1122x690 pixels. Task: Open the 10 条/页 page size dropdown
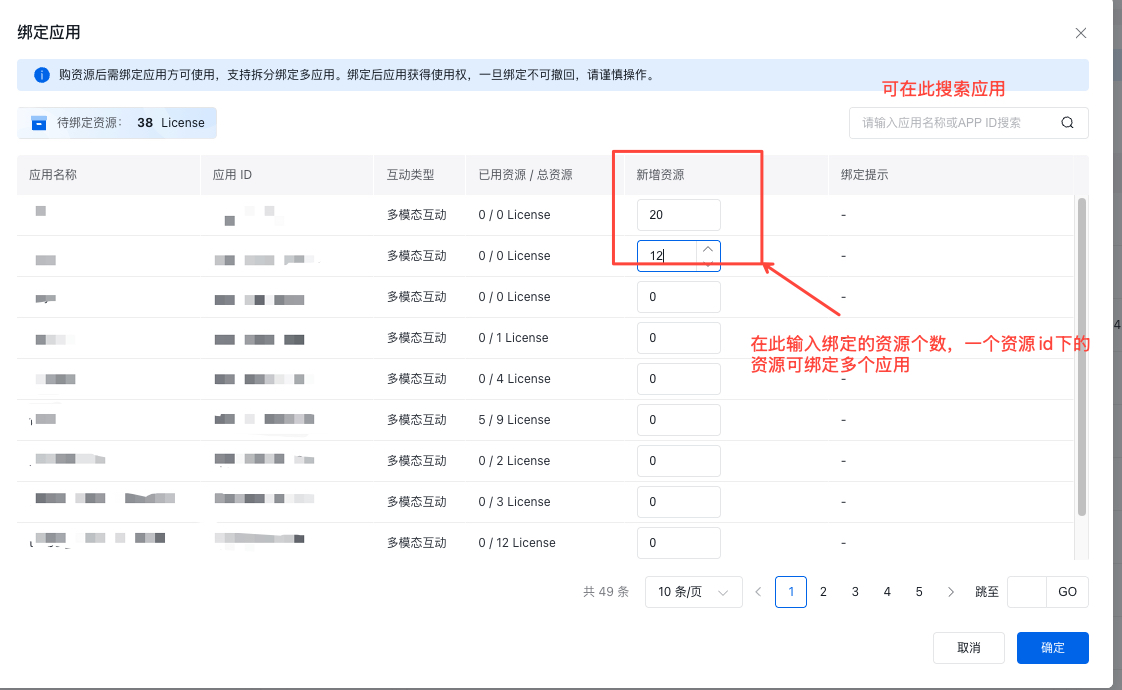(693, 592)
